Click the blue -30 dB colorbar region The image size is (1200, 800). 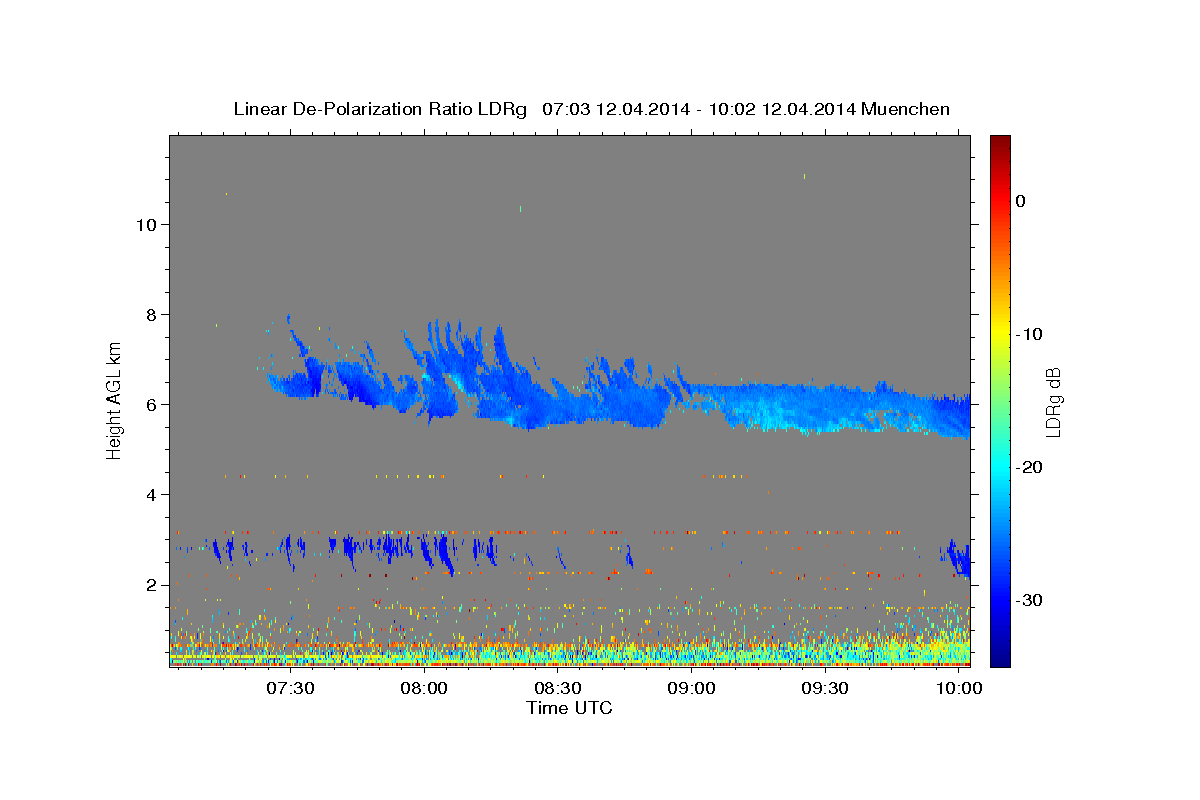[999, 600]
